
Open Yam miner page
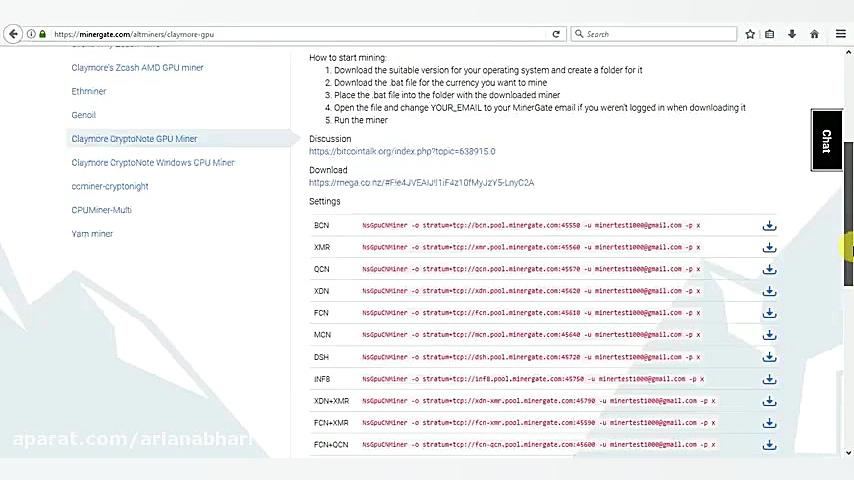click(x=92, y=234)
